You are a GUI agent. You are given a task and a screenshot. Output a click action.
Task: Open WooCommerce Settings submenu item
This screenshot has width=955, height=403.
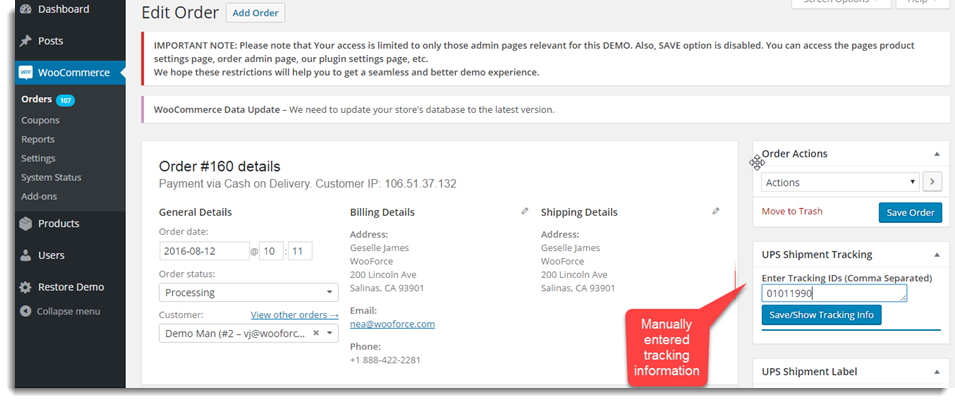38,158
